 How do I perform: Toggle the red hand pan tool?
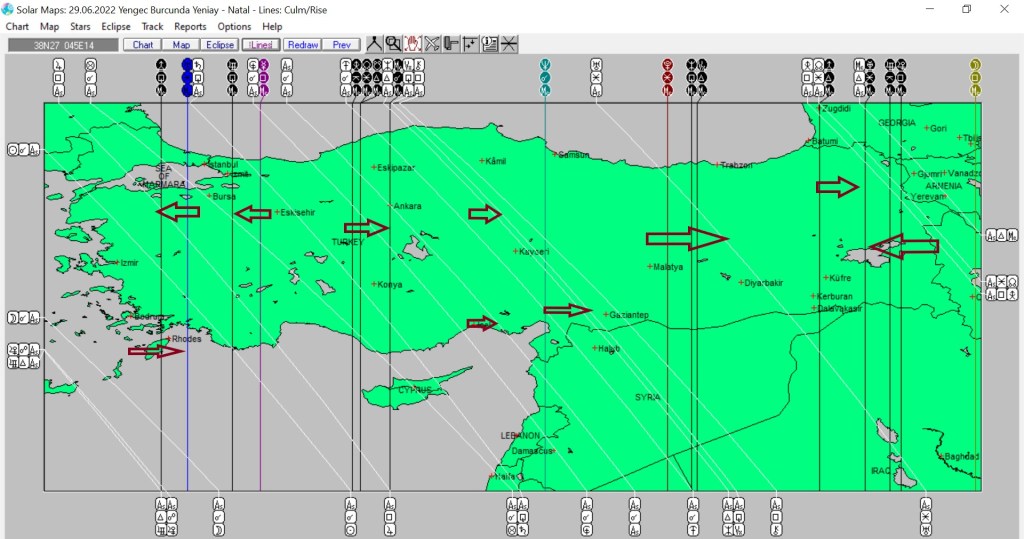tap(412, 44)
